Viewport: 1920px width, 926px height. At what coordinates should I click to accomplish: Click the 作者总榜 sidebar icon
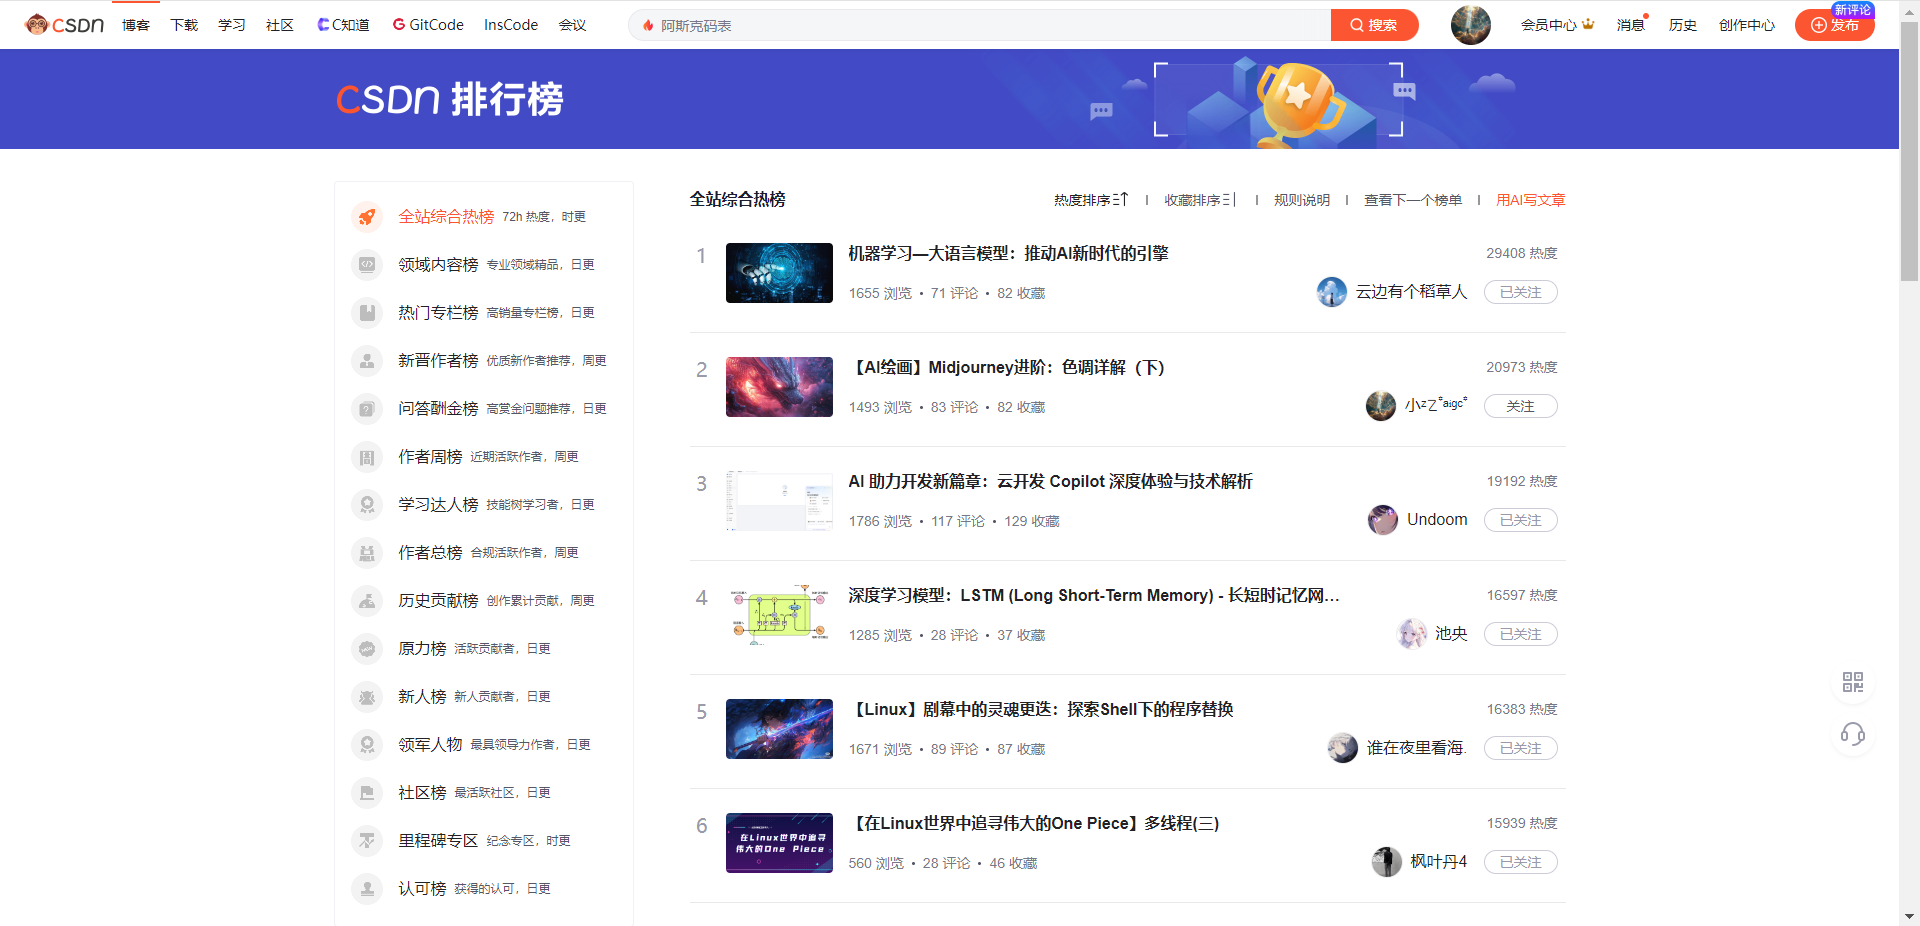[x=367, y=553]
